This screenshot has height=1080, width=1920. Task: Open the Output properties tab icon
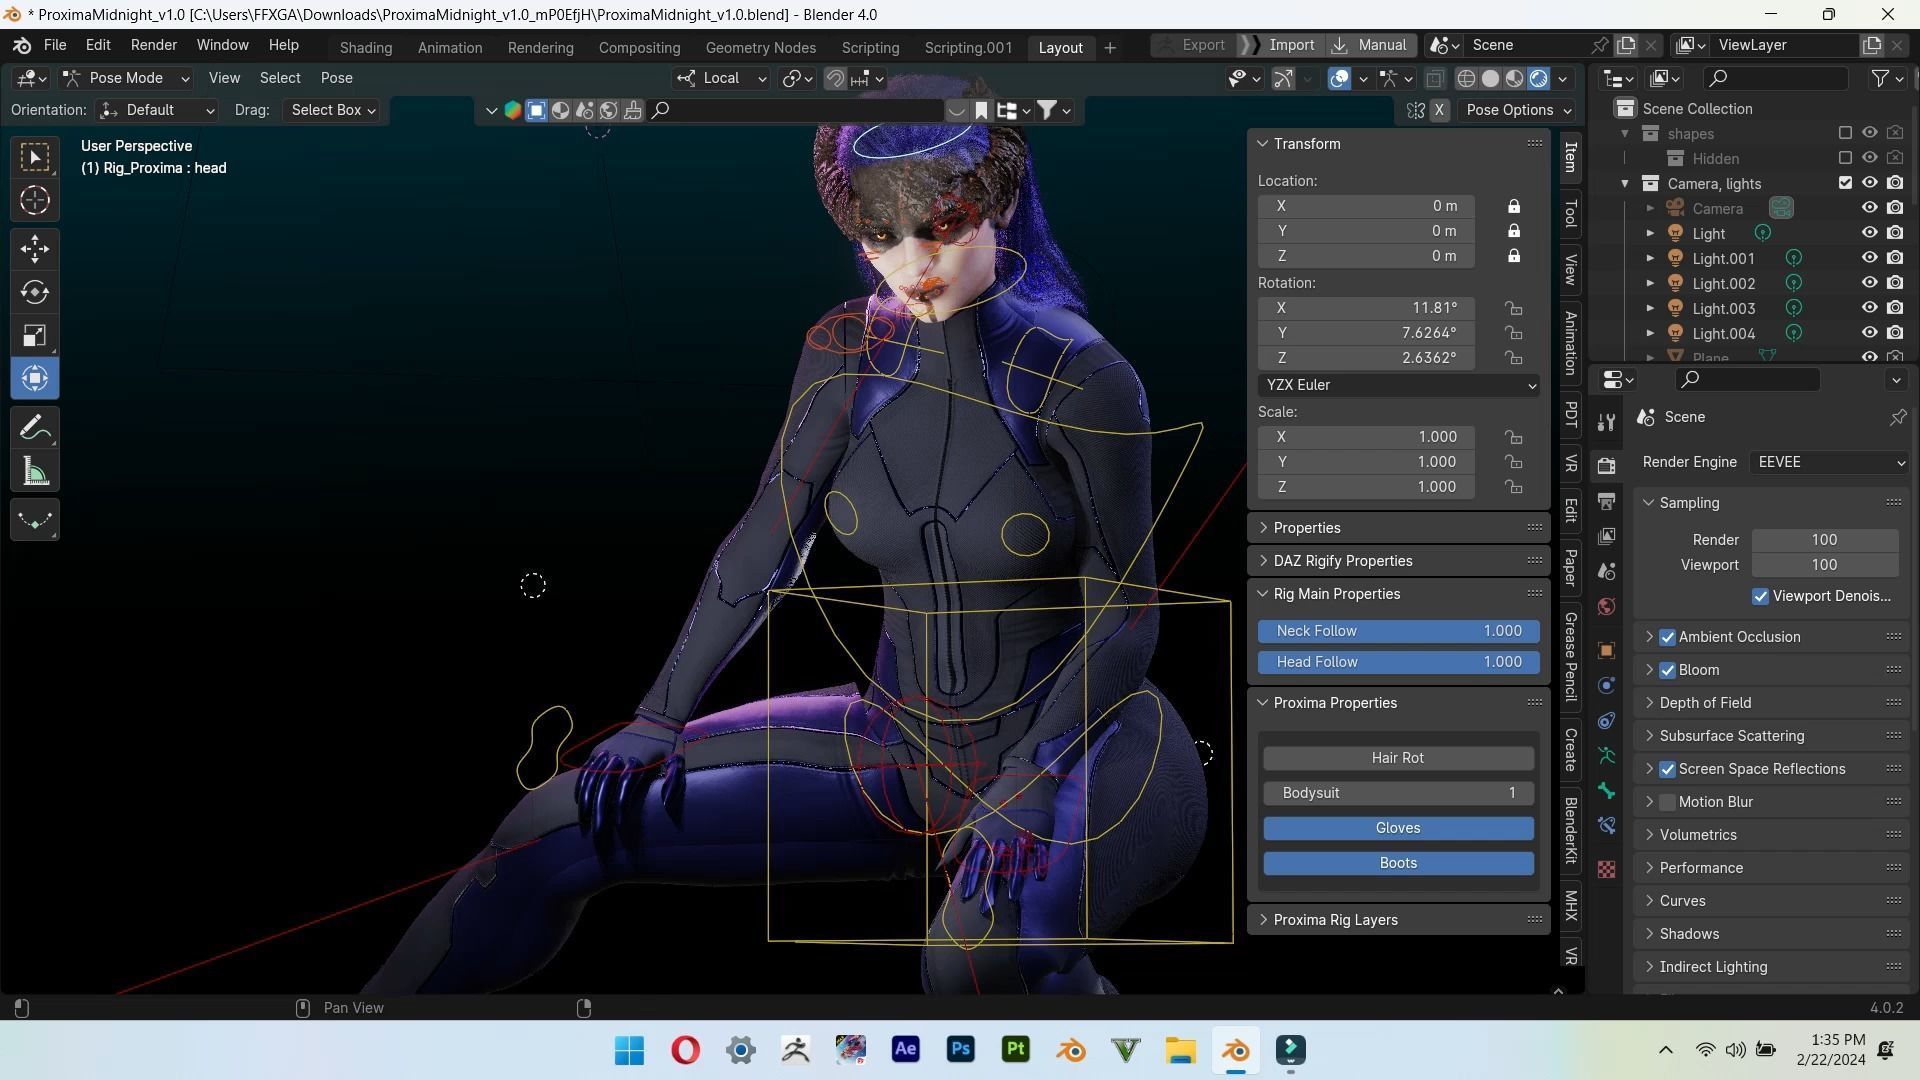pyautogui.click(x=1607, y=501)
